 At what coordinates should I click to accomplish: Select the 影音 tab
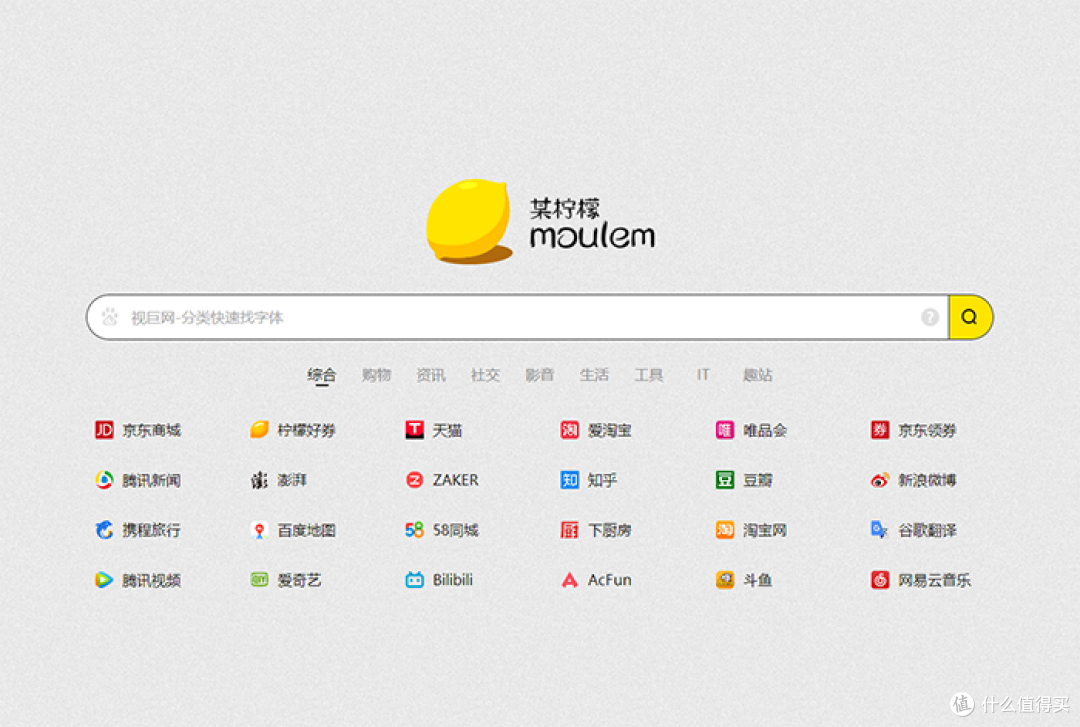(539, 375)
